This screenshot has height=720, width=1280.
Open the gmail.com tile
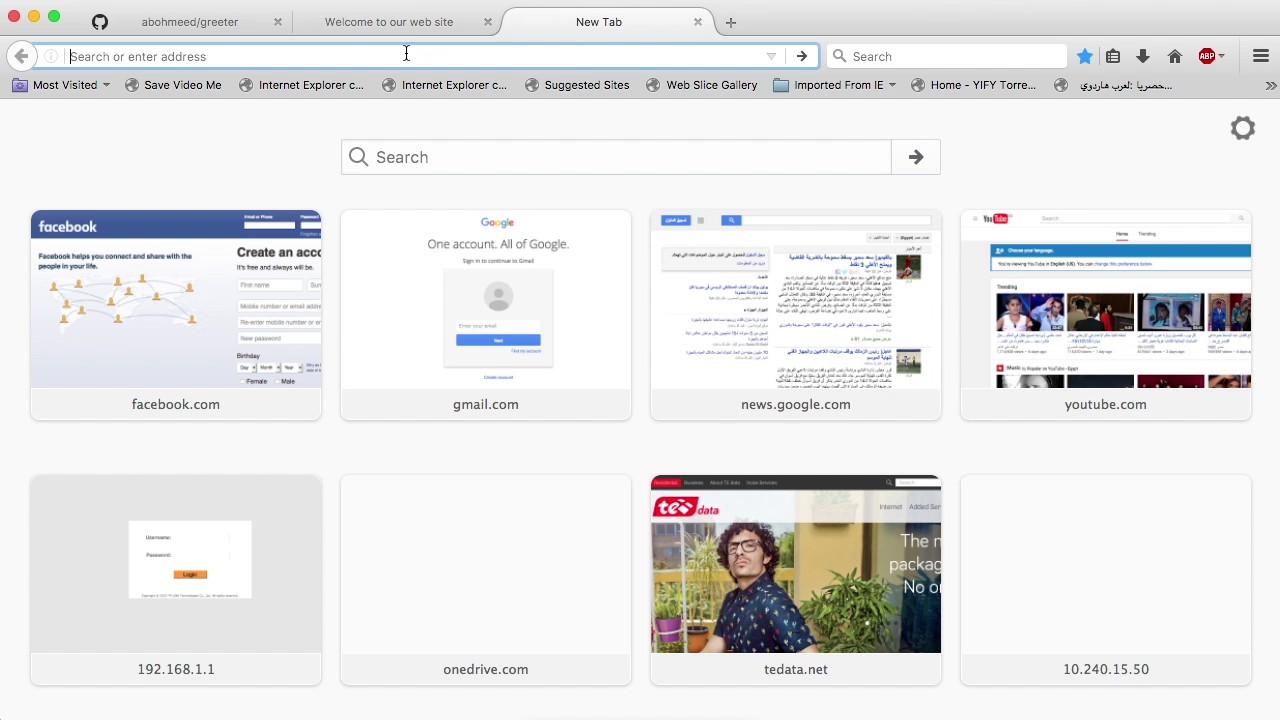pos(486,315)
